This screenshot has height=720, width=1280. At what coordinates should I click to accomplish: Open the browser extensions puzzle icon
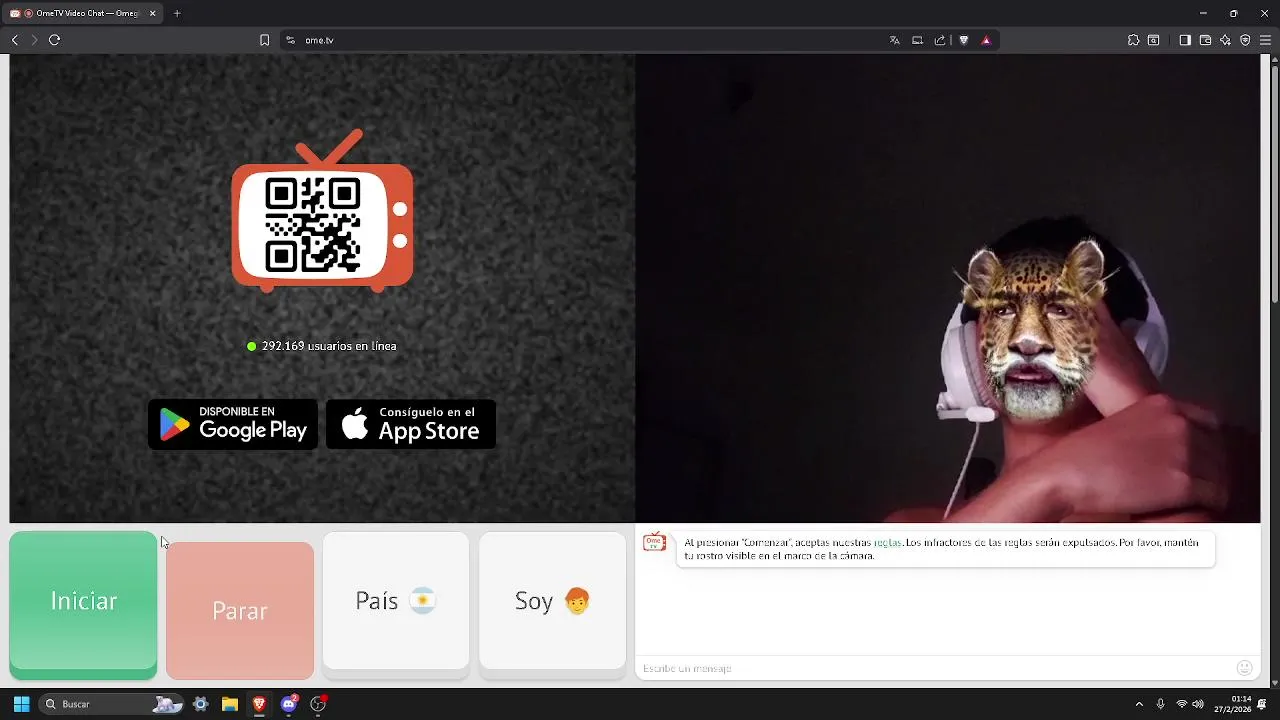pyautogui.click(x=1133, y=40)
